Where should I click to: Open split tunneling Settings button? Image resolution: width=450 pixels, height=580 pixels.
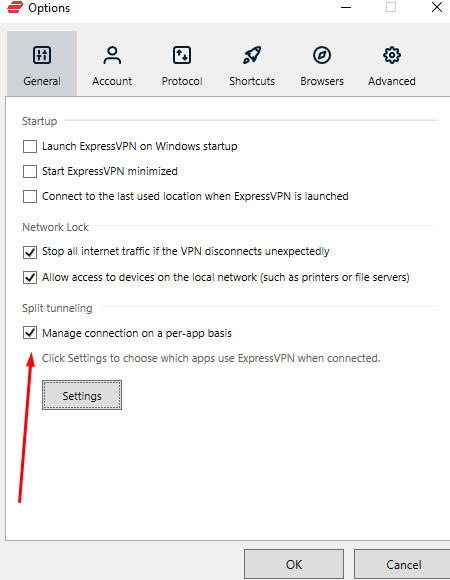(x=82, y=395)
